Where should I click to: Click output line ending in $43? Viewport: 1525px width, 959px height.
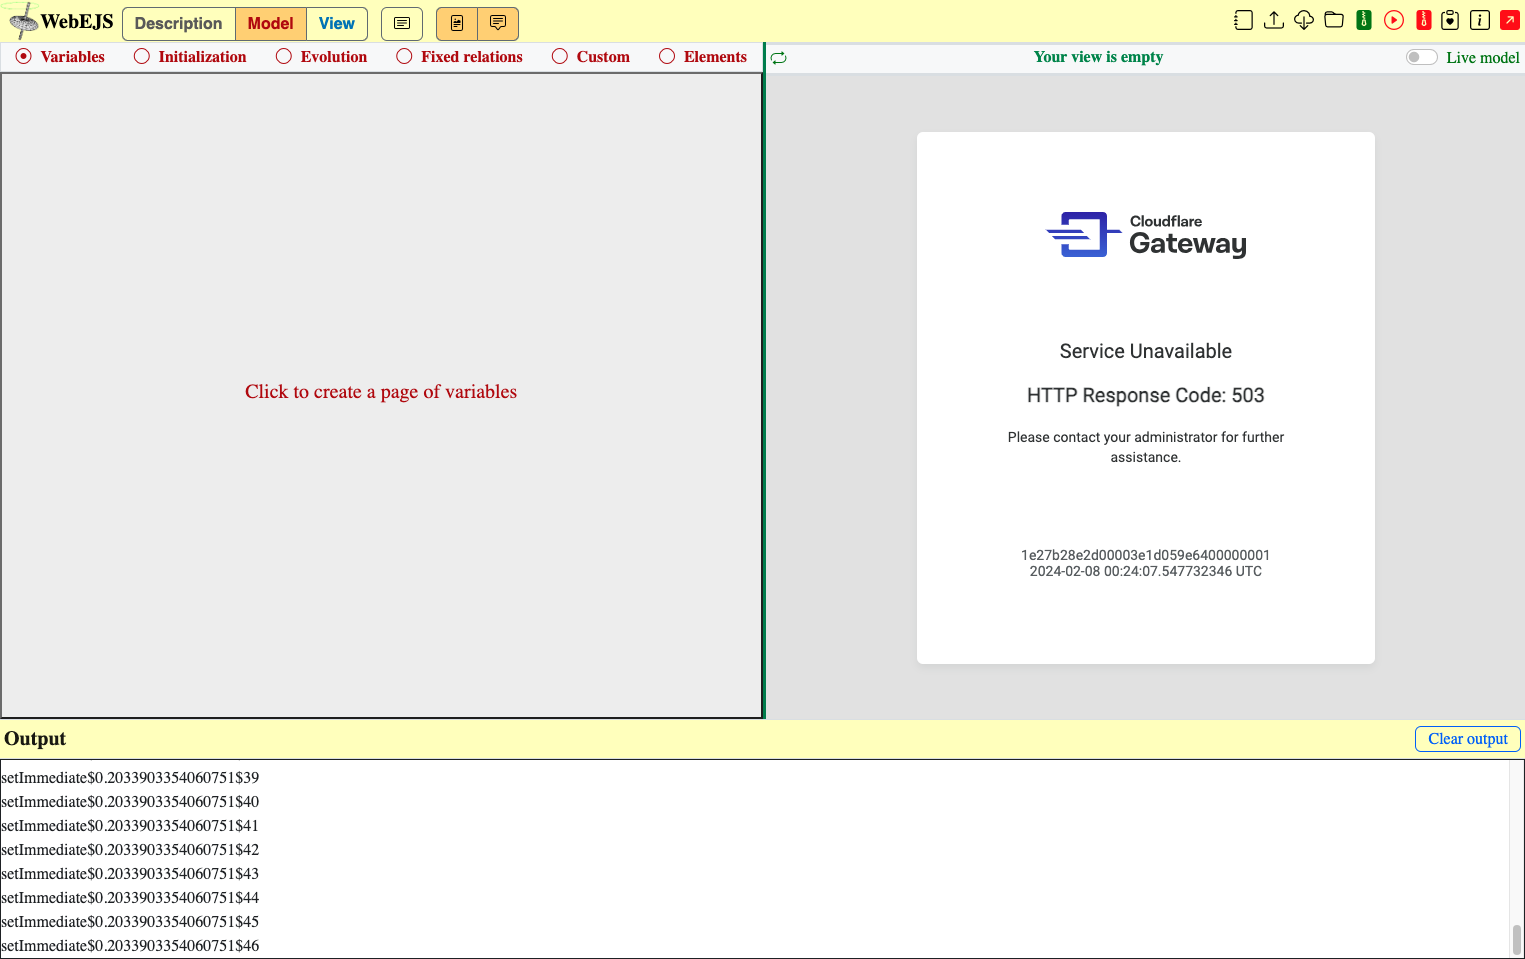[130, 874]
